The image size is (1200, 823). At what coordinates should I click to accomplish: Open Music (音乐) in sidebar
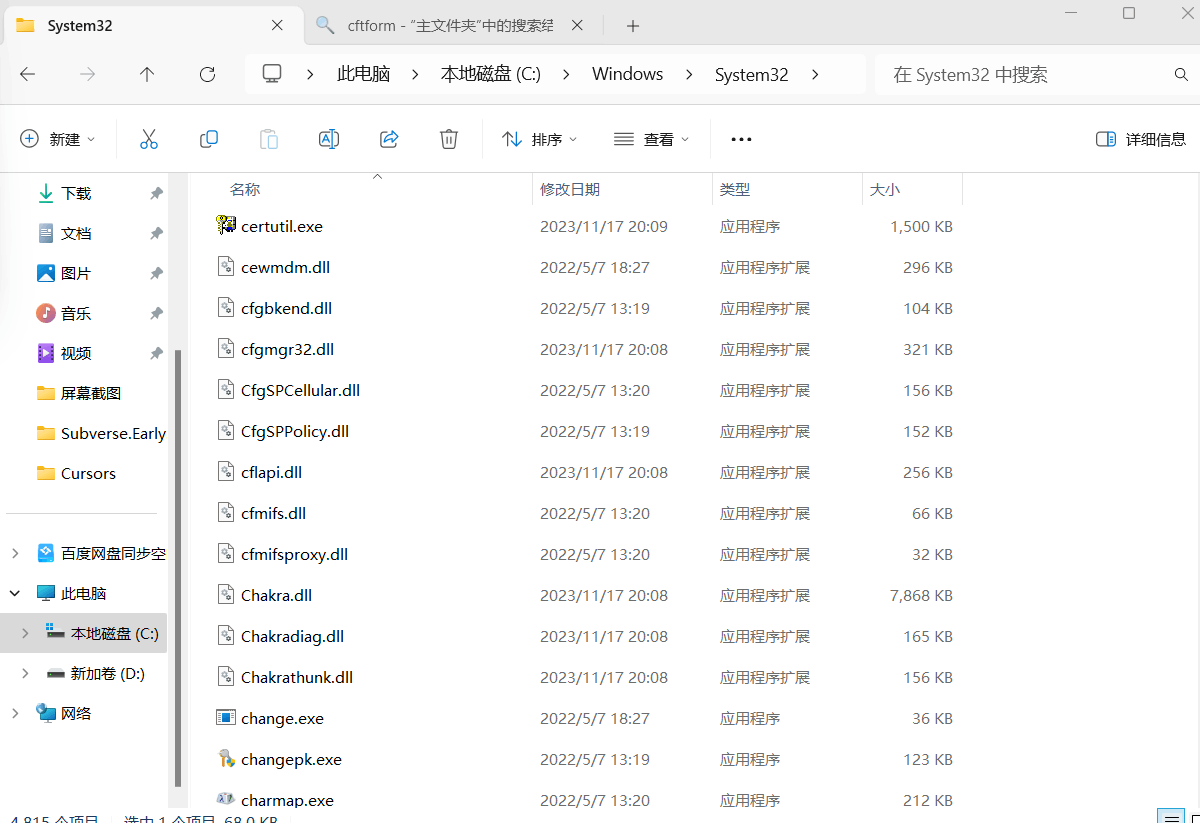[76, 313]
